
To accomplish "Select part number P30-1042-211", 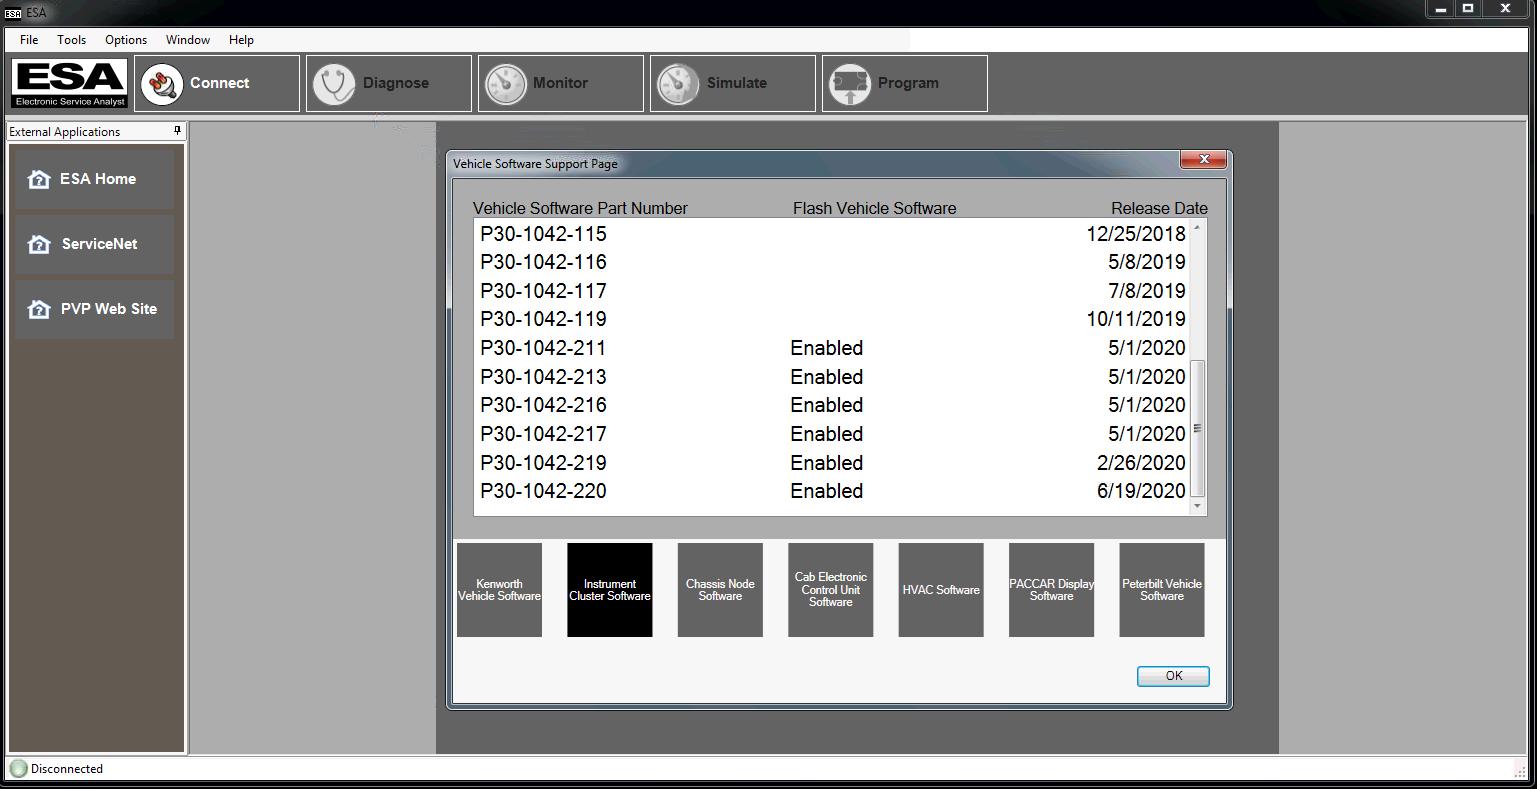I will 544,348.
